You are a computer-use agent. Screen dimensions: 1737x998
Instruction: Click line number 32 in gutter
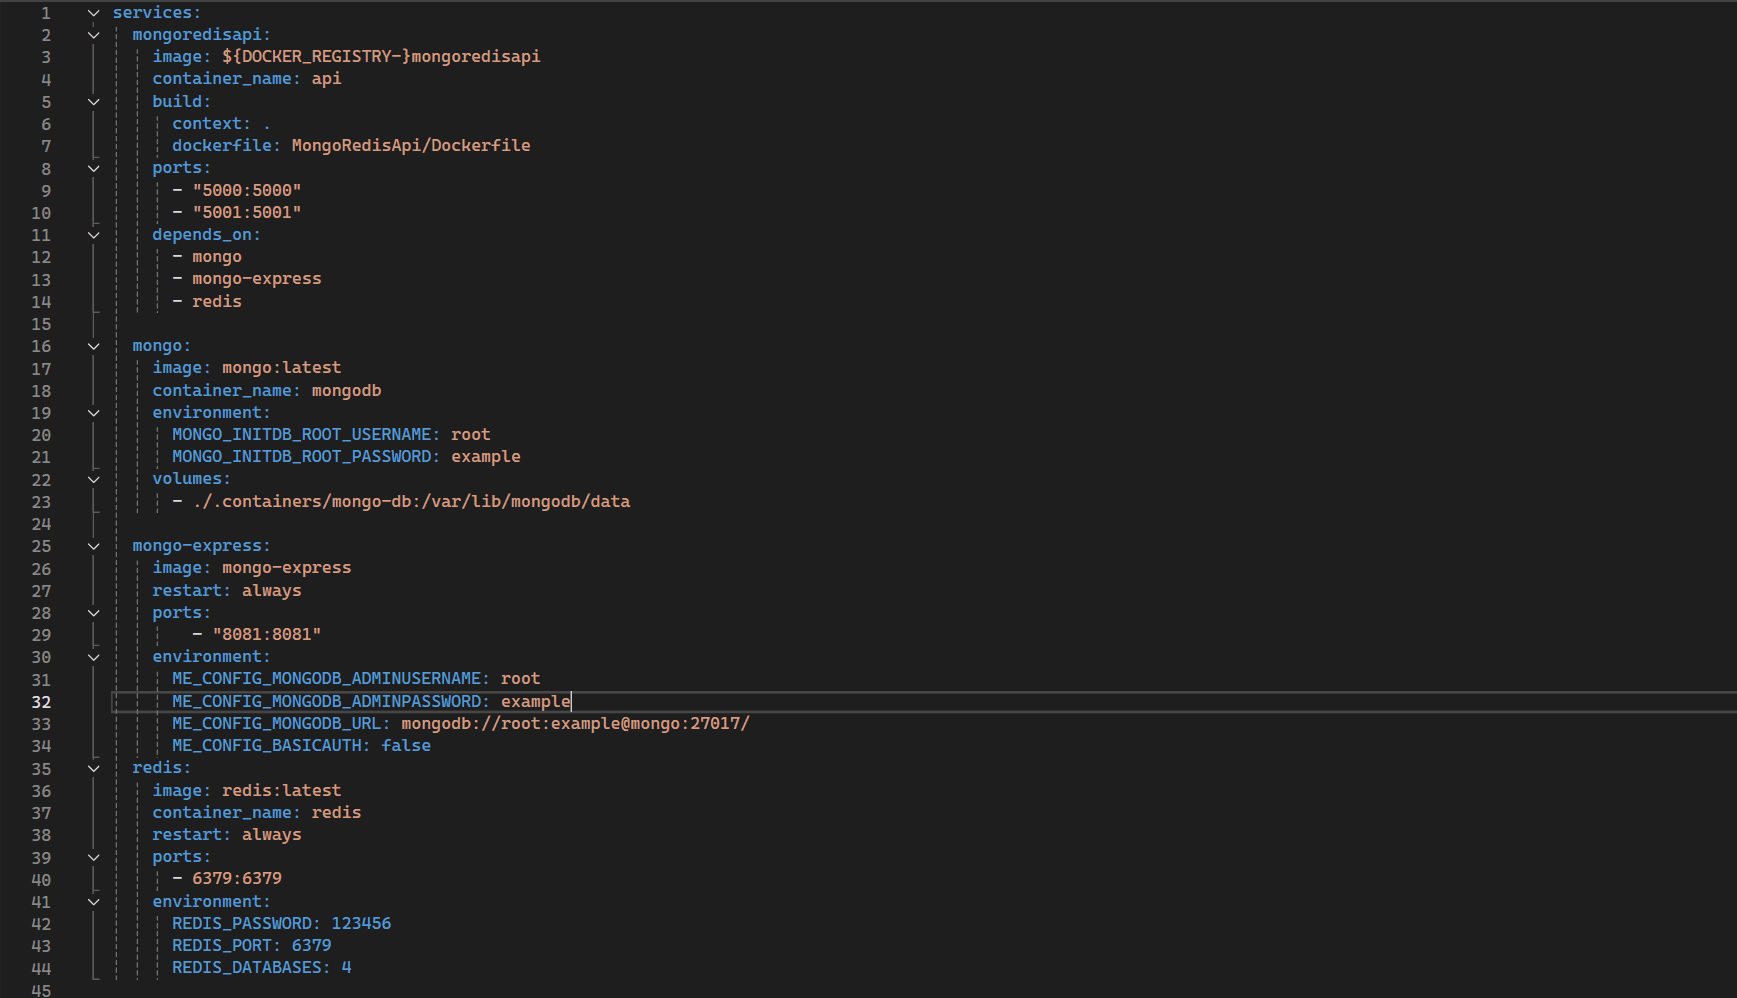tap(41, 702)
